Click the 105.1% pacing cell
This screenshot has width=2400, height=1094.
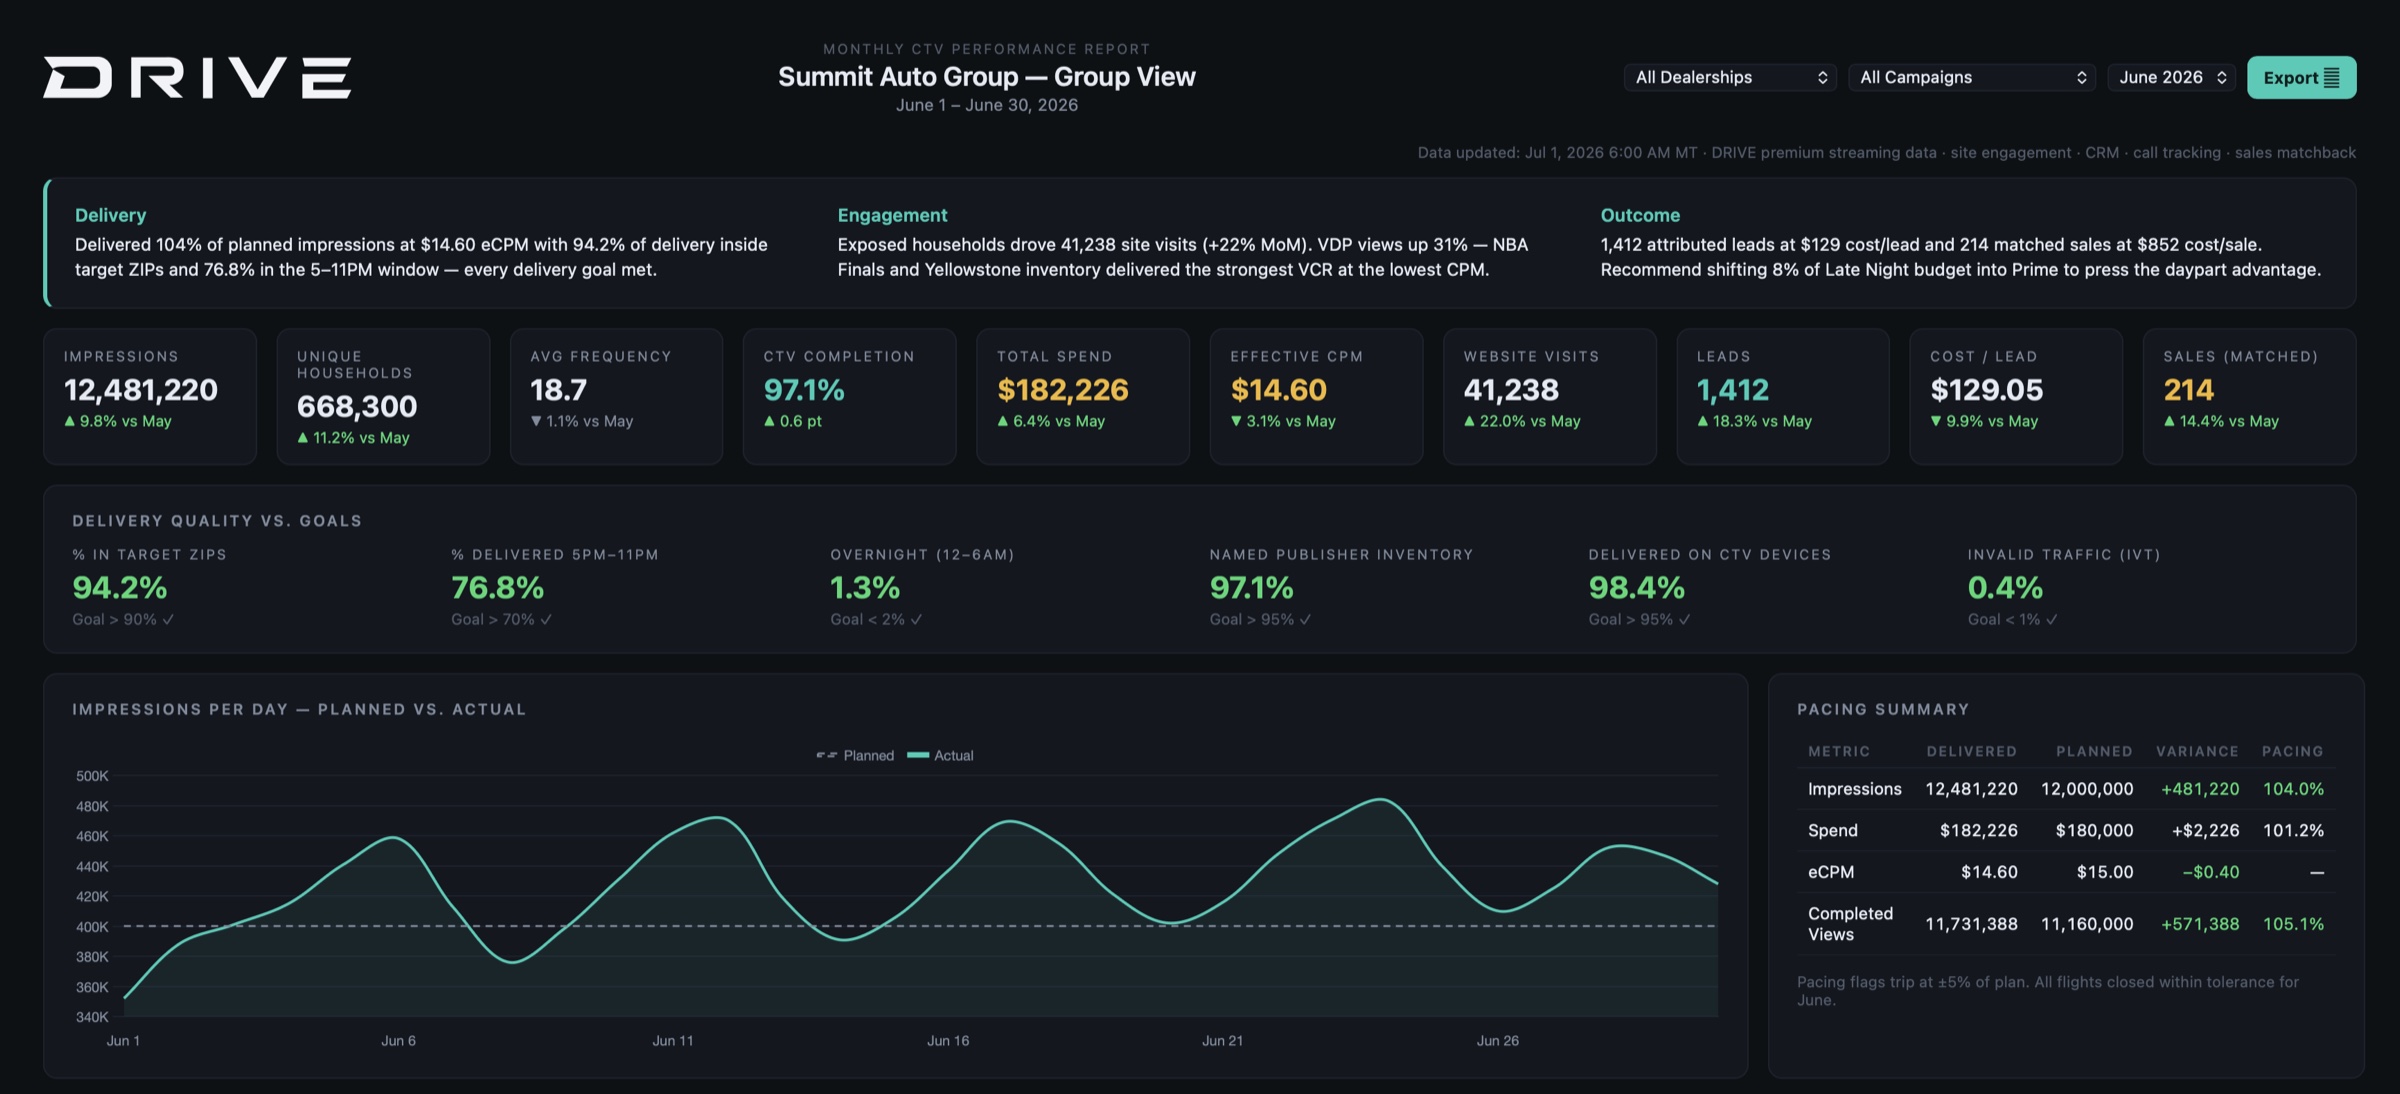click(2293, 924)
